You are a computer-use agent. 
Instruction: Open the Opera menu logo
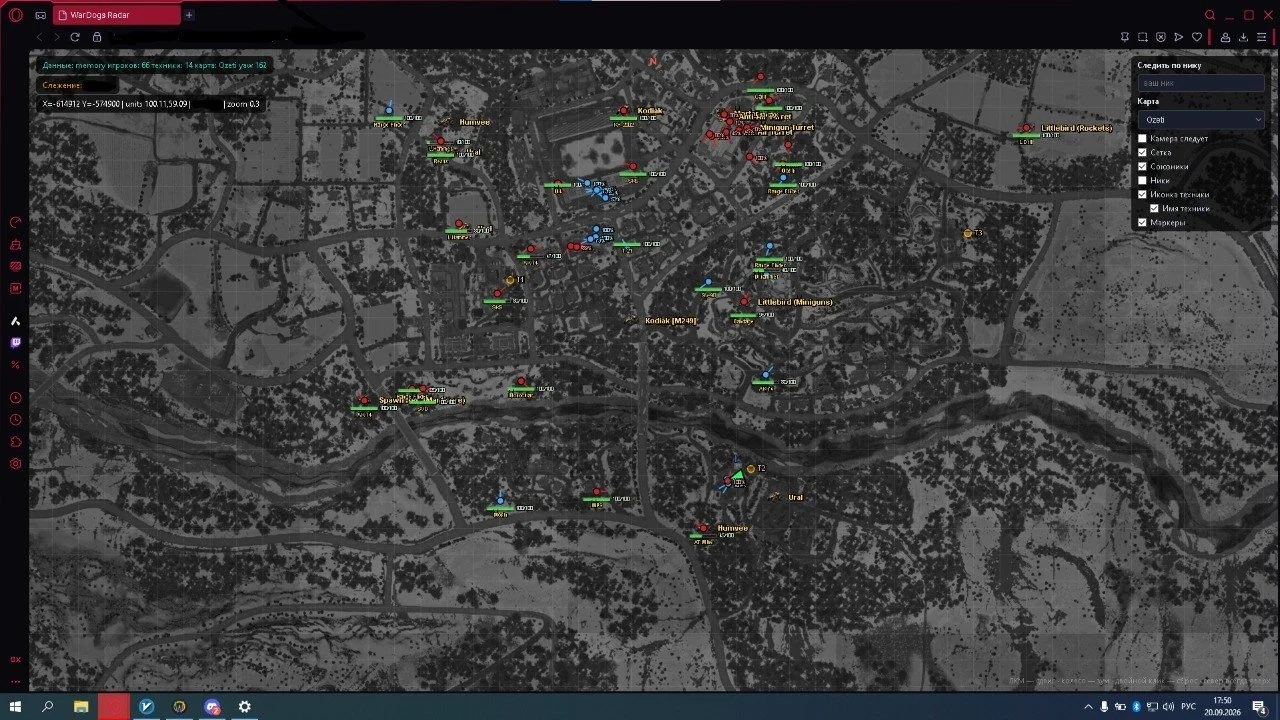tap(15, 15)
